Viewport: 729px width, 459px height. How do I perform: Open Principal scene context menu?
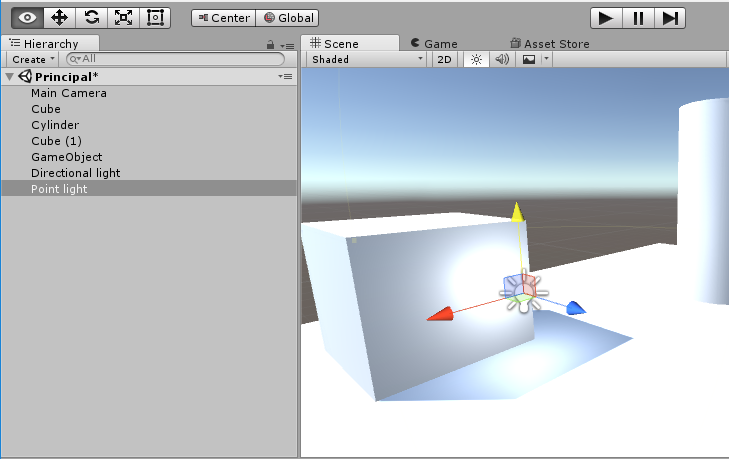(x=285, y=76)
